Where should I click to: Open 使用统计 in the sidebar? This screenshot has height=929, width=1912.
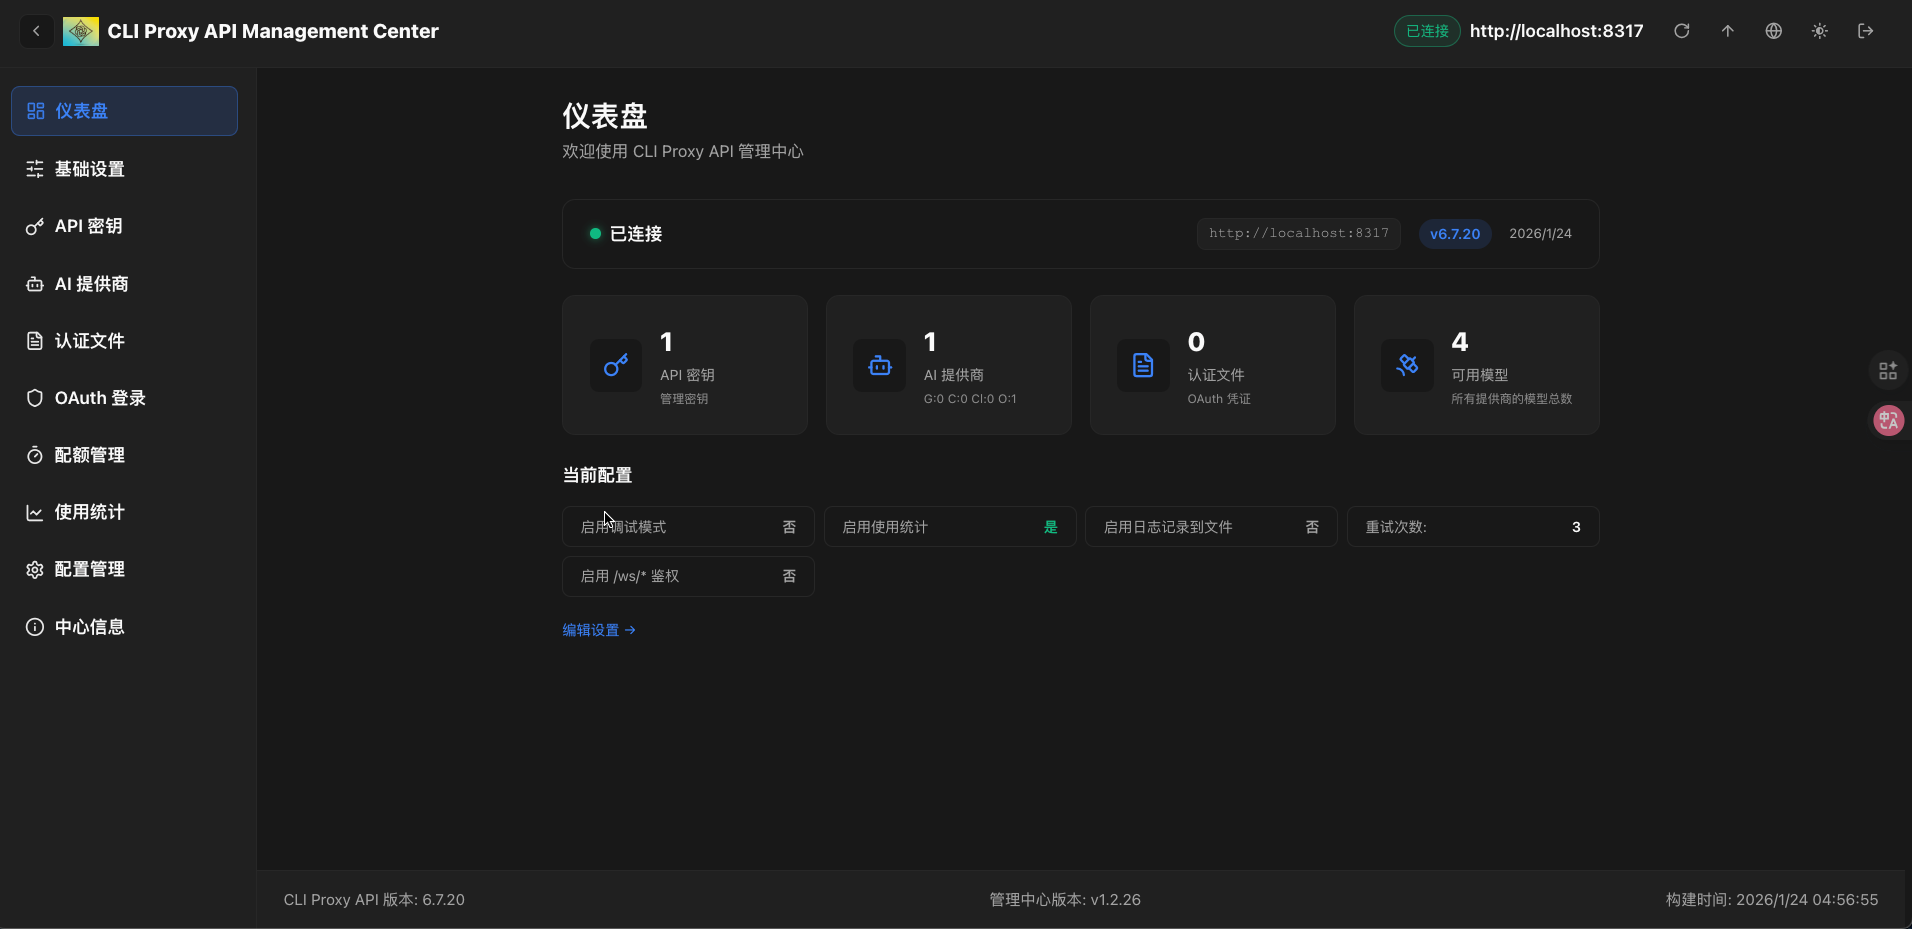124,512
